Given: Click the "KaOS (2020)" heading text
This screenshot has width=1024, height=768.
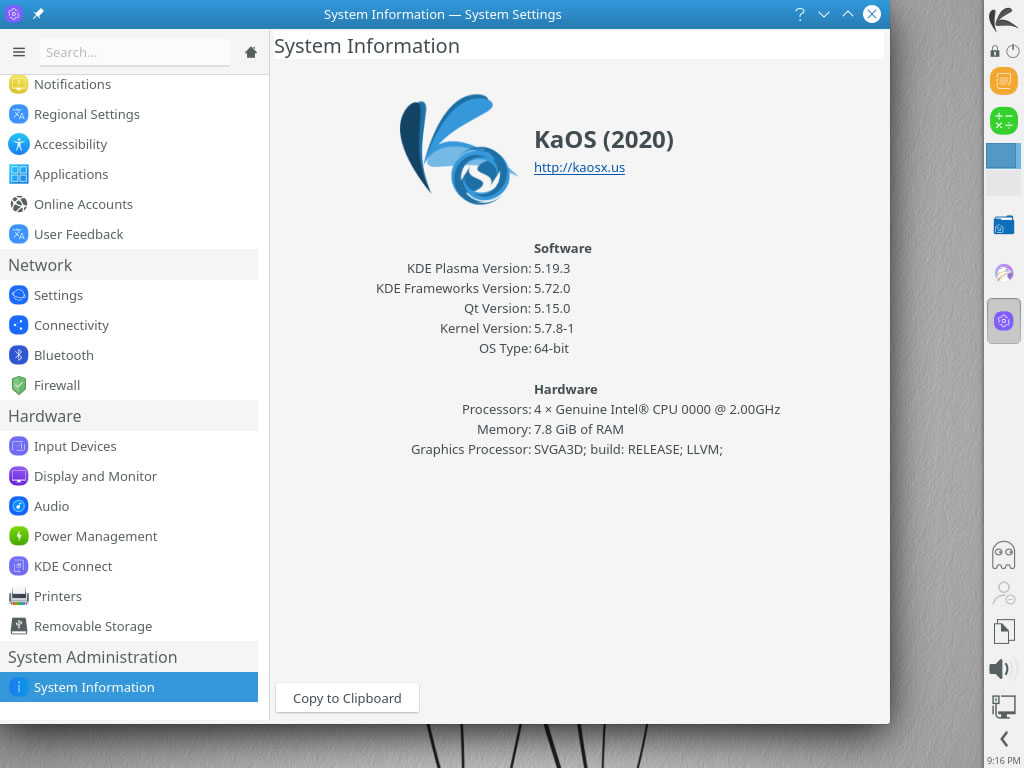Looking at the screenshot, I should 603,139.
